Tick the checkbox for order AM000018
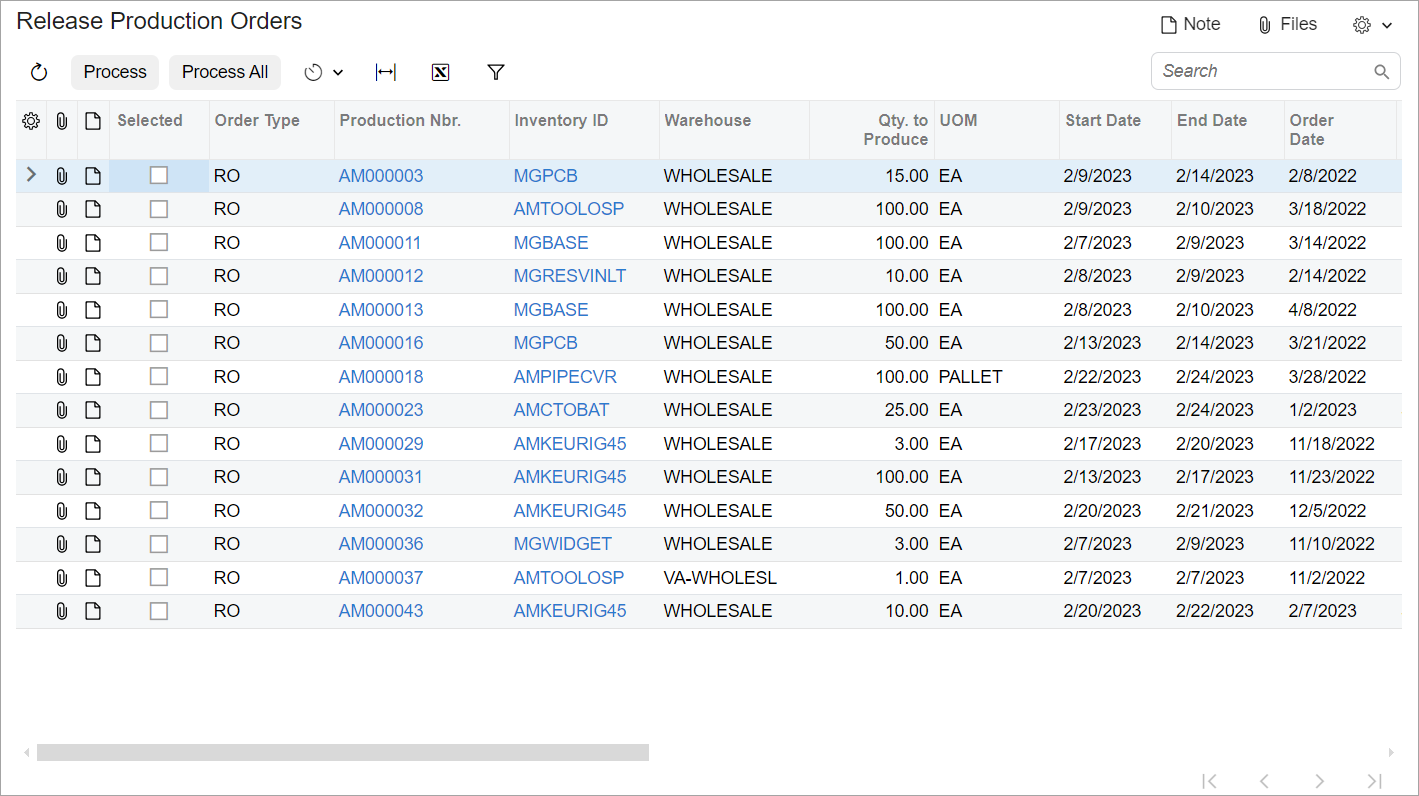Image resolution: width=1419 pixels, height=796 pixels. (x=159, y=377)
